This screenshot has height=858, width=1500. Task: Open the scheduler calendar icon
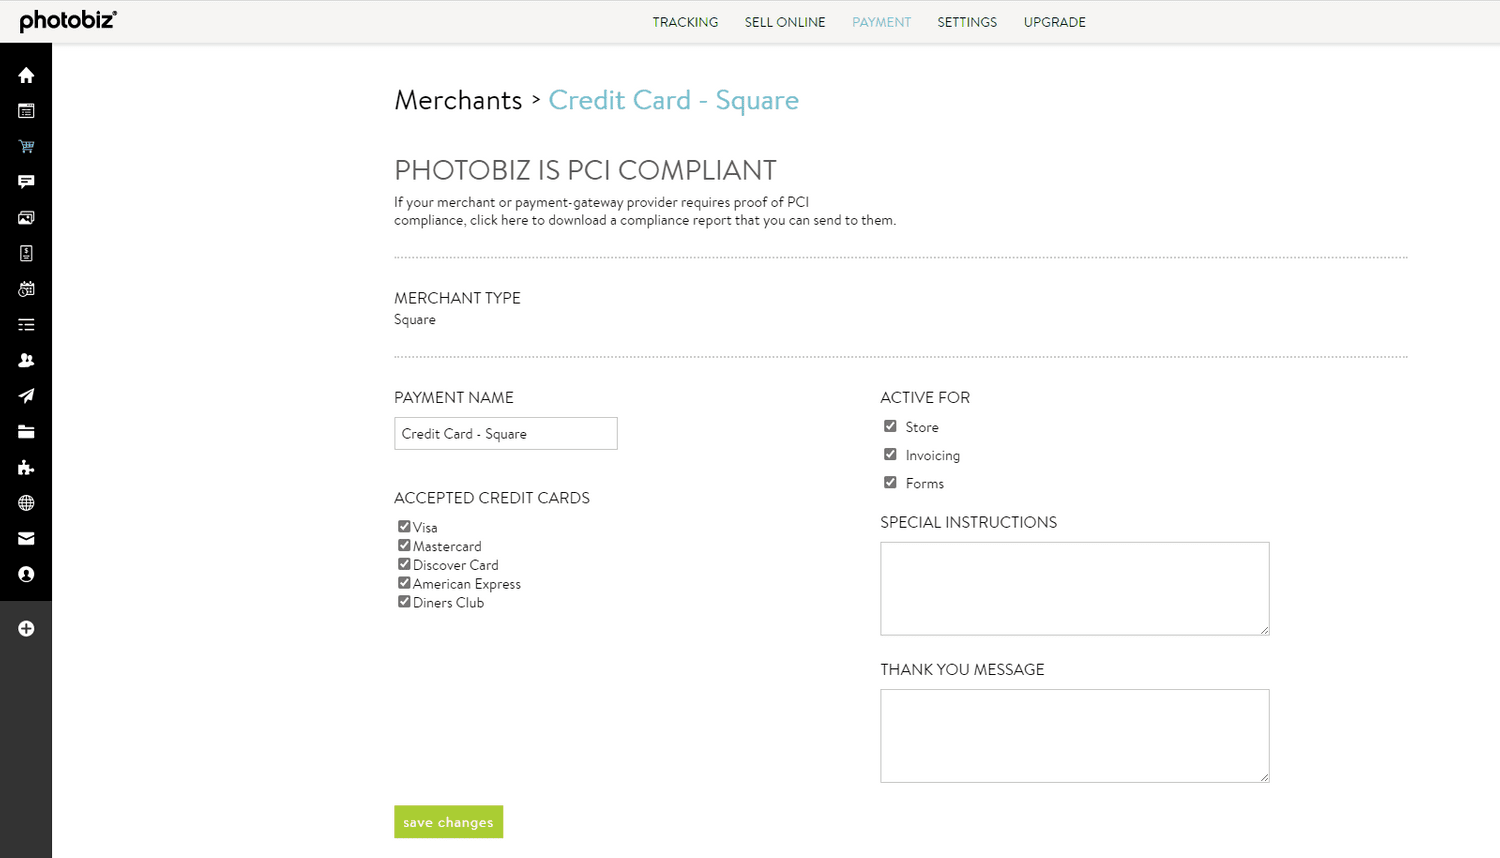tap(26, 289)
